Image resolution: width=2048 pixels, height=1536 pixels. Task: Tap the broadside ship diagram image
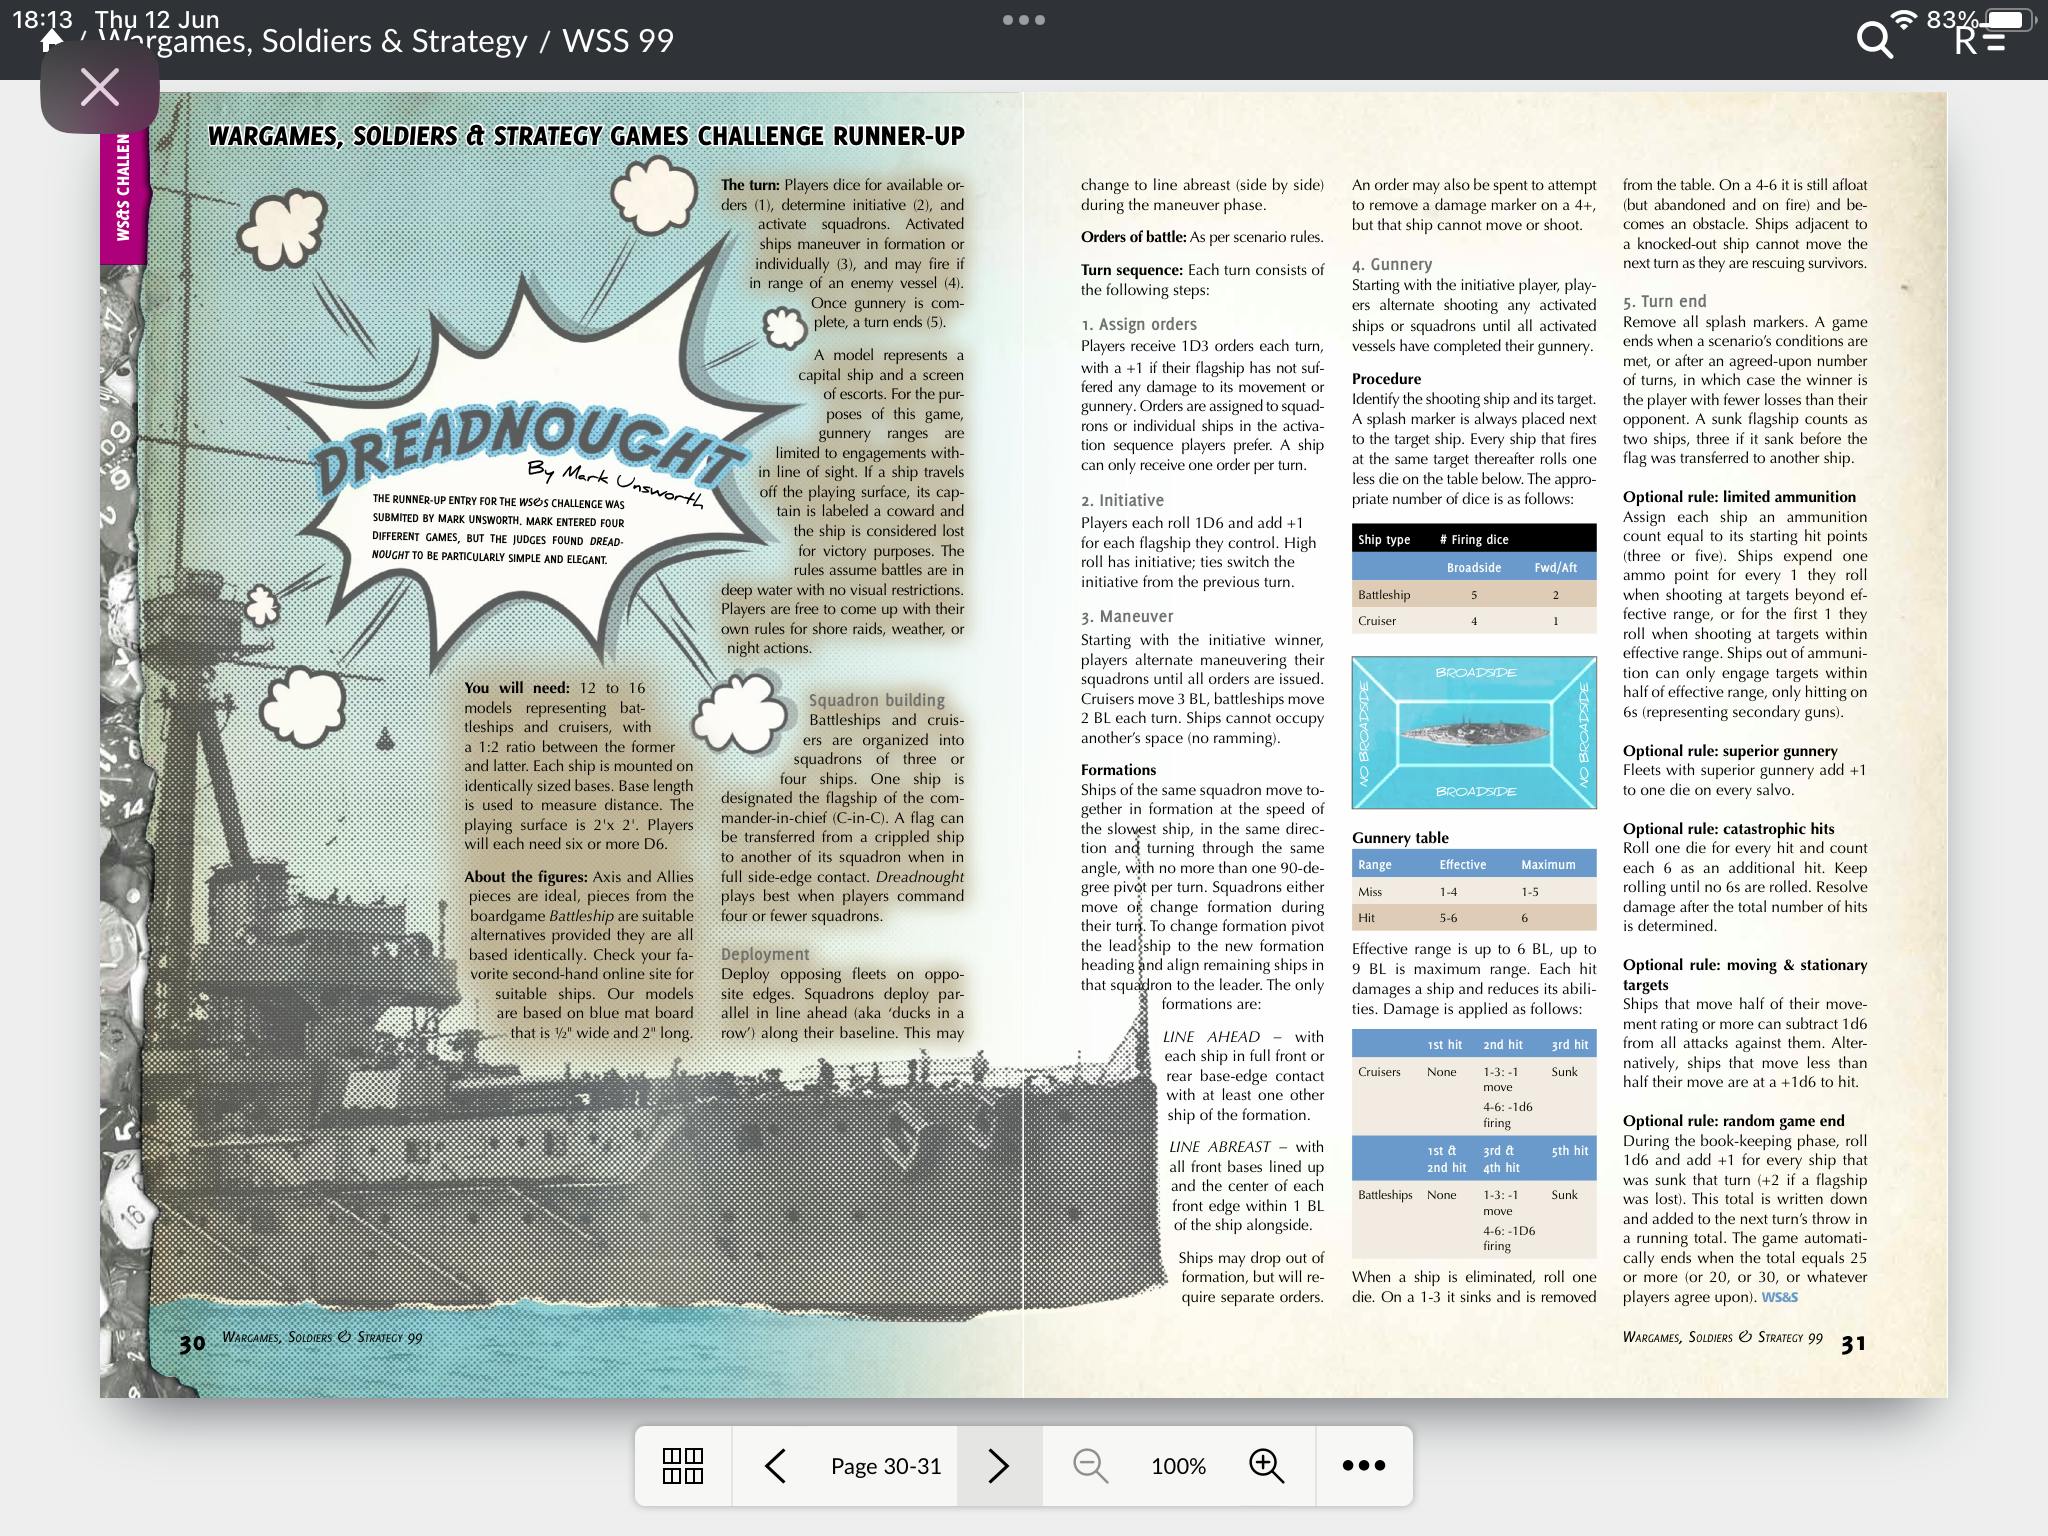click(x=1474, y=732)
